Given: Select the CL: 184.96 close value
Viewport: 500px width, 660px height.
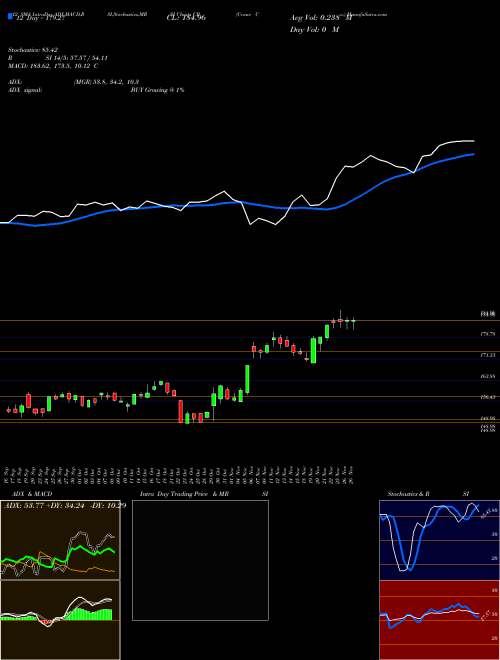Looking at the screenshot, I should click(186, 18).
